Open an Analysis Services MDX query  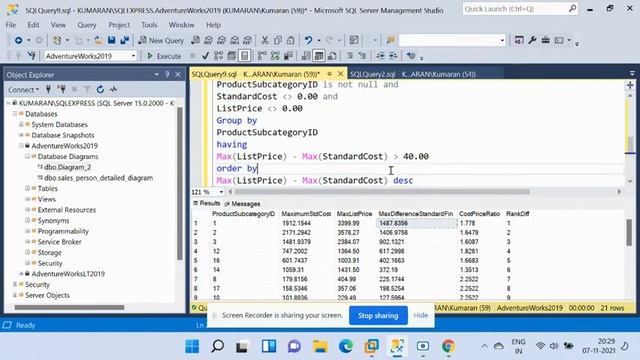click(x=209, y=40)
